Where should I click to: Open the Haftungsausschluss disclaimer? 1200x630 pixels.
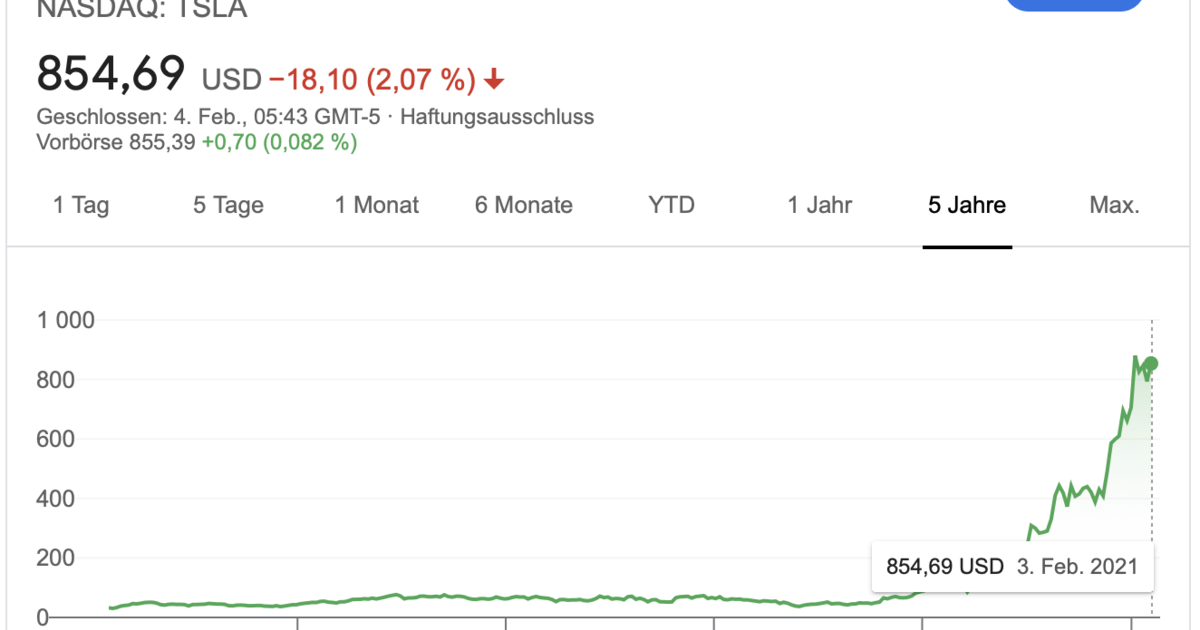500,116
